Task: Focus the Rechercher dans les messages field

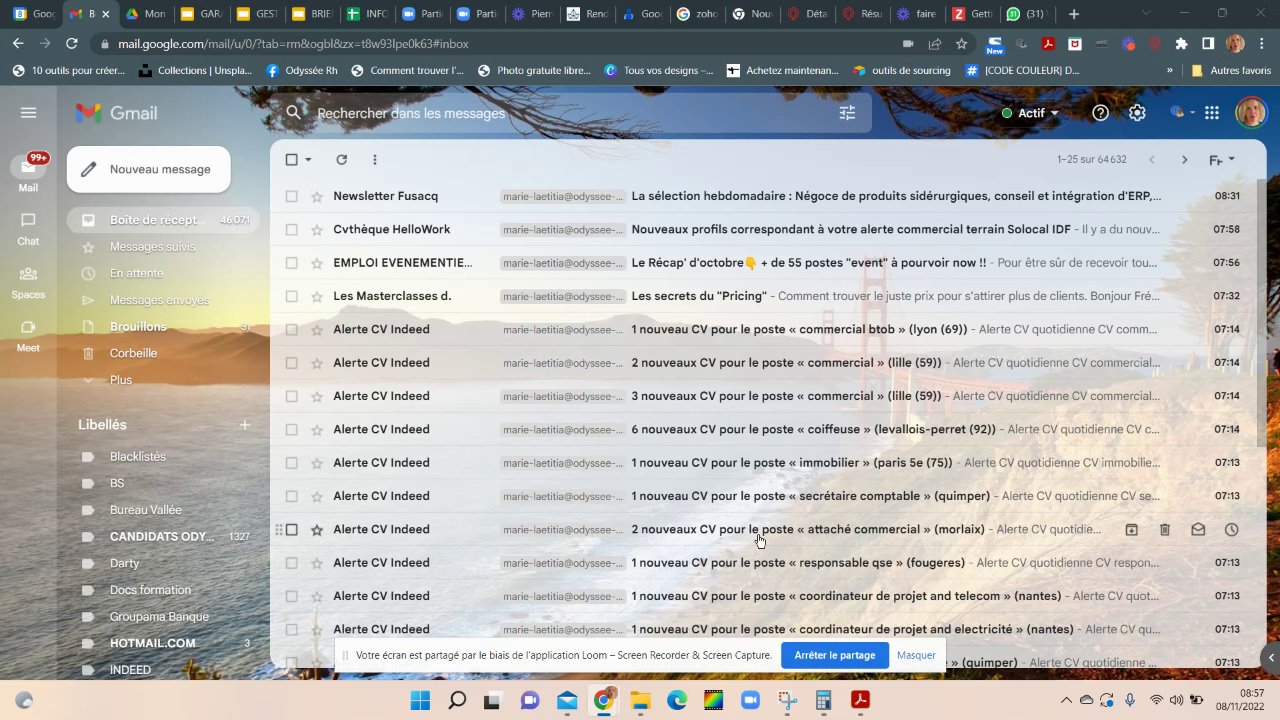Action: [x=570, y=113]
